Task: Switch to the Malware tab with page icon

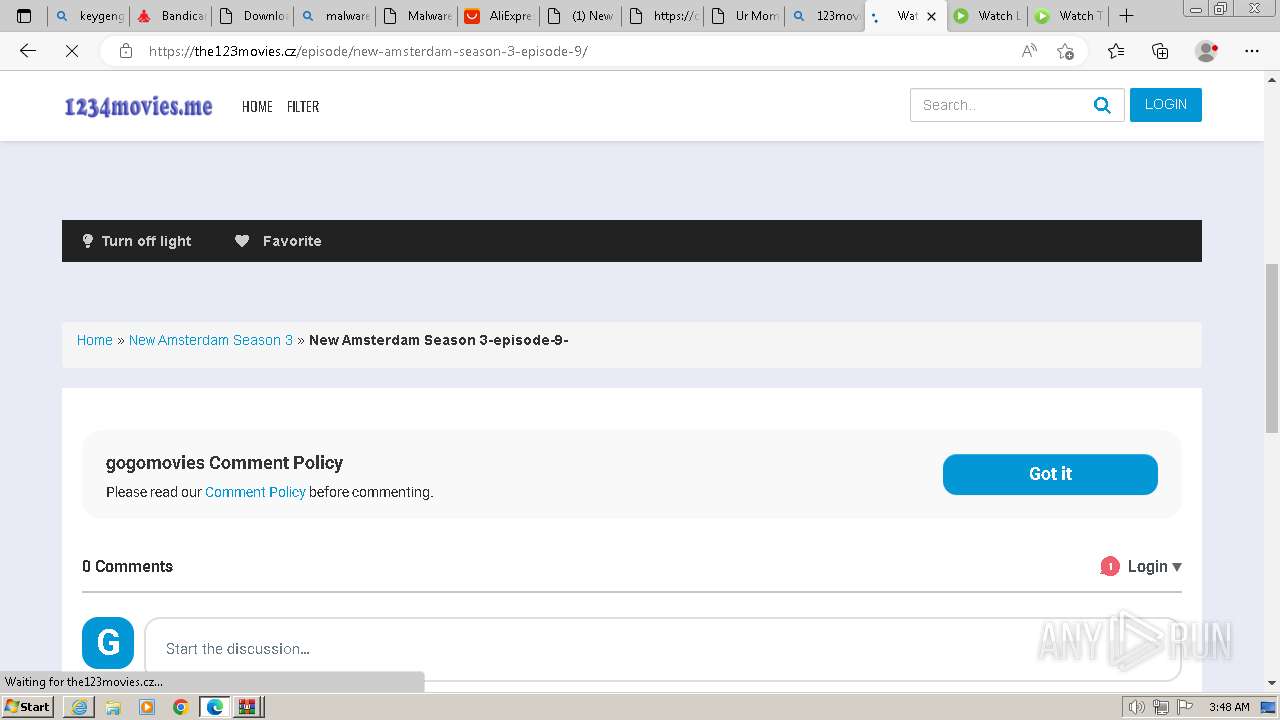Action: point(418,16)
